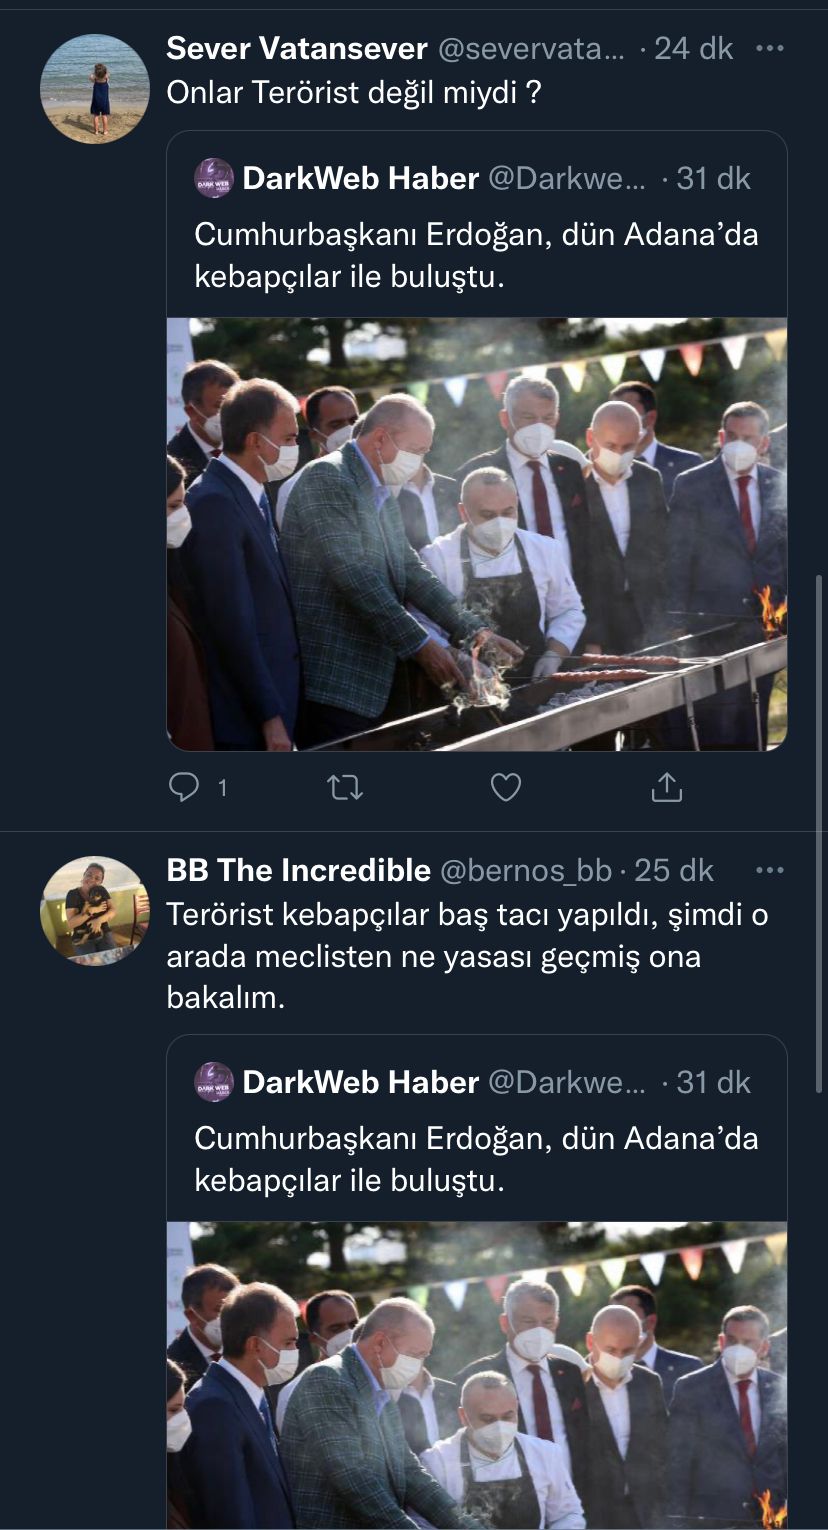Open the 'Onlar Terörist değil miydi ?' tweet
The height and width of the screenshot is (1530, 828).
[x=354, y=92]
